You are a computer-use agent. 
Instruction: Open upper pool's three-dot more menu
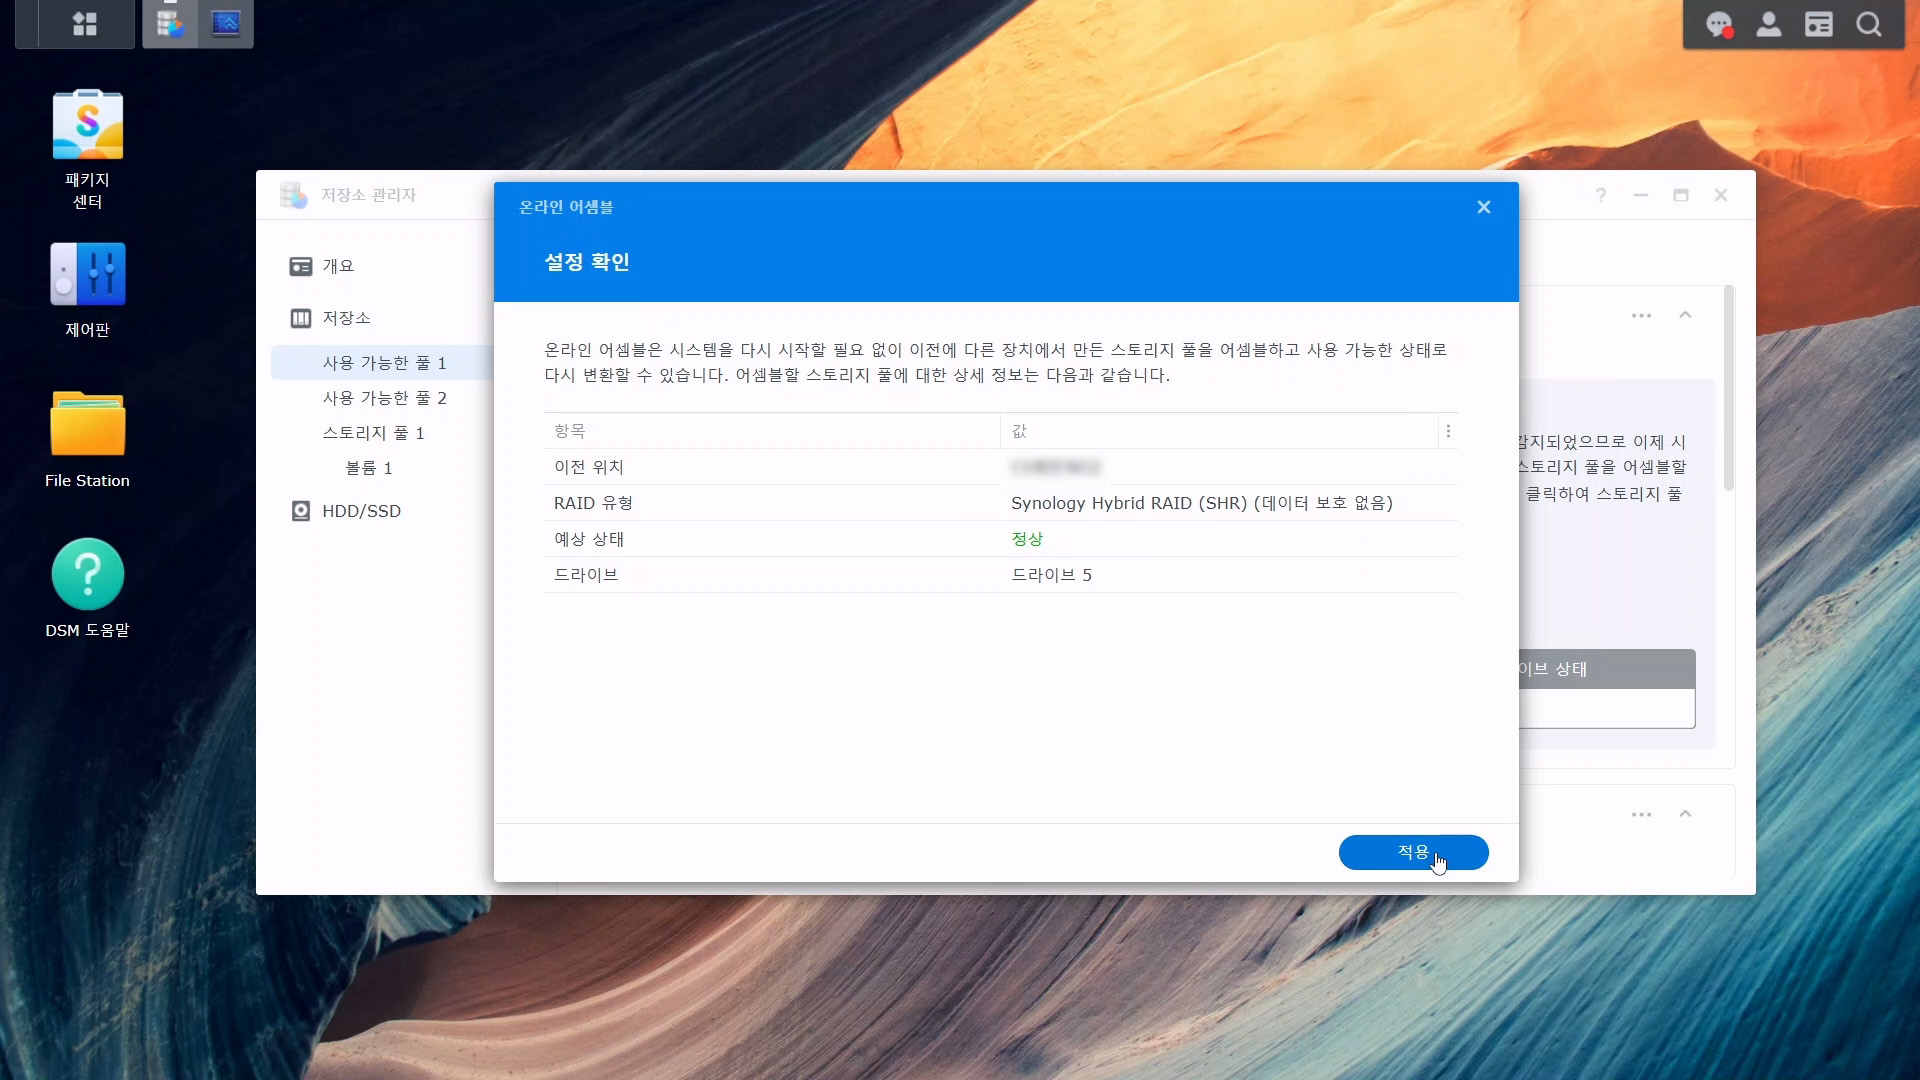point(1641,315)
